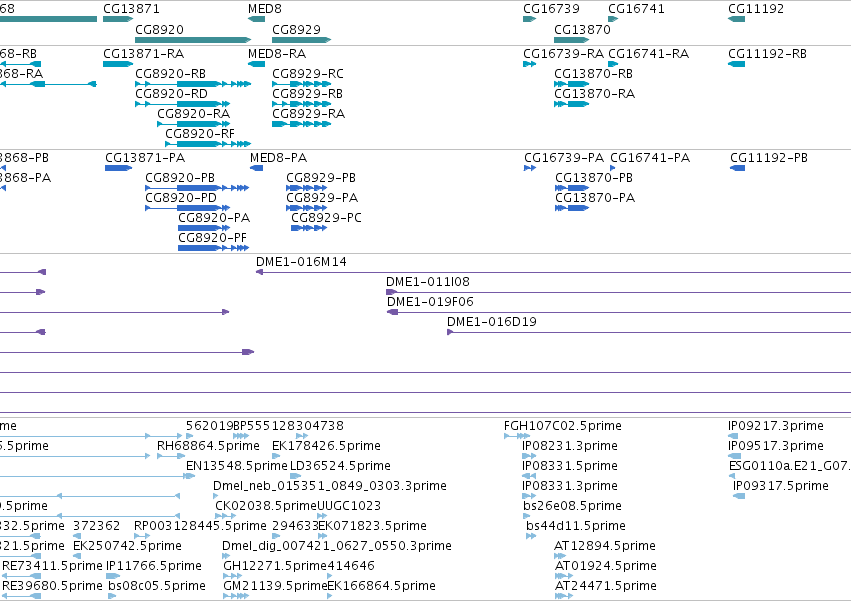Select transcript CG8929-RC

pyautogui.click(x=308, y=74)
